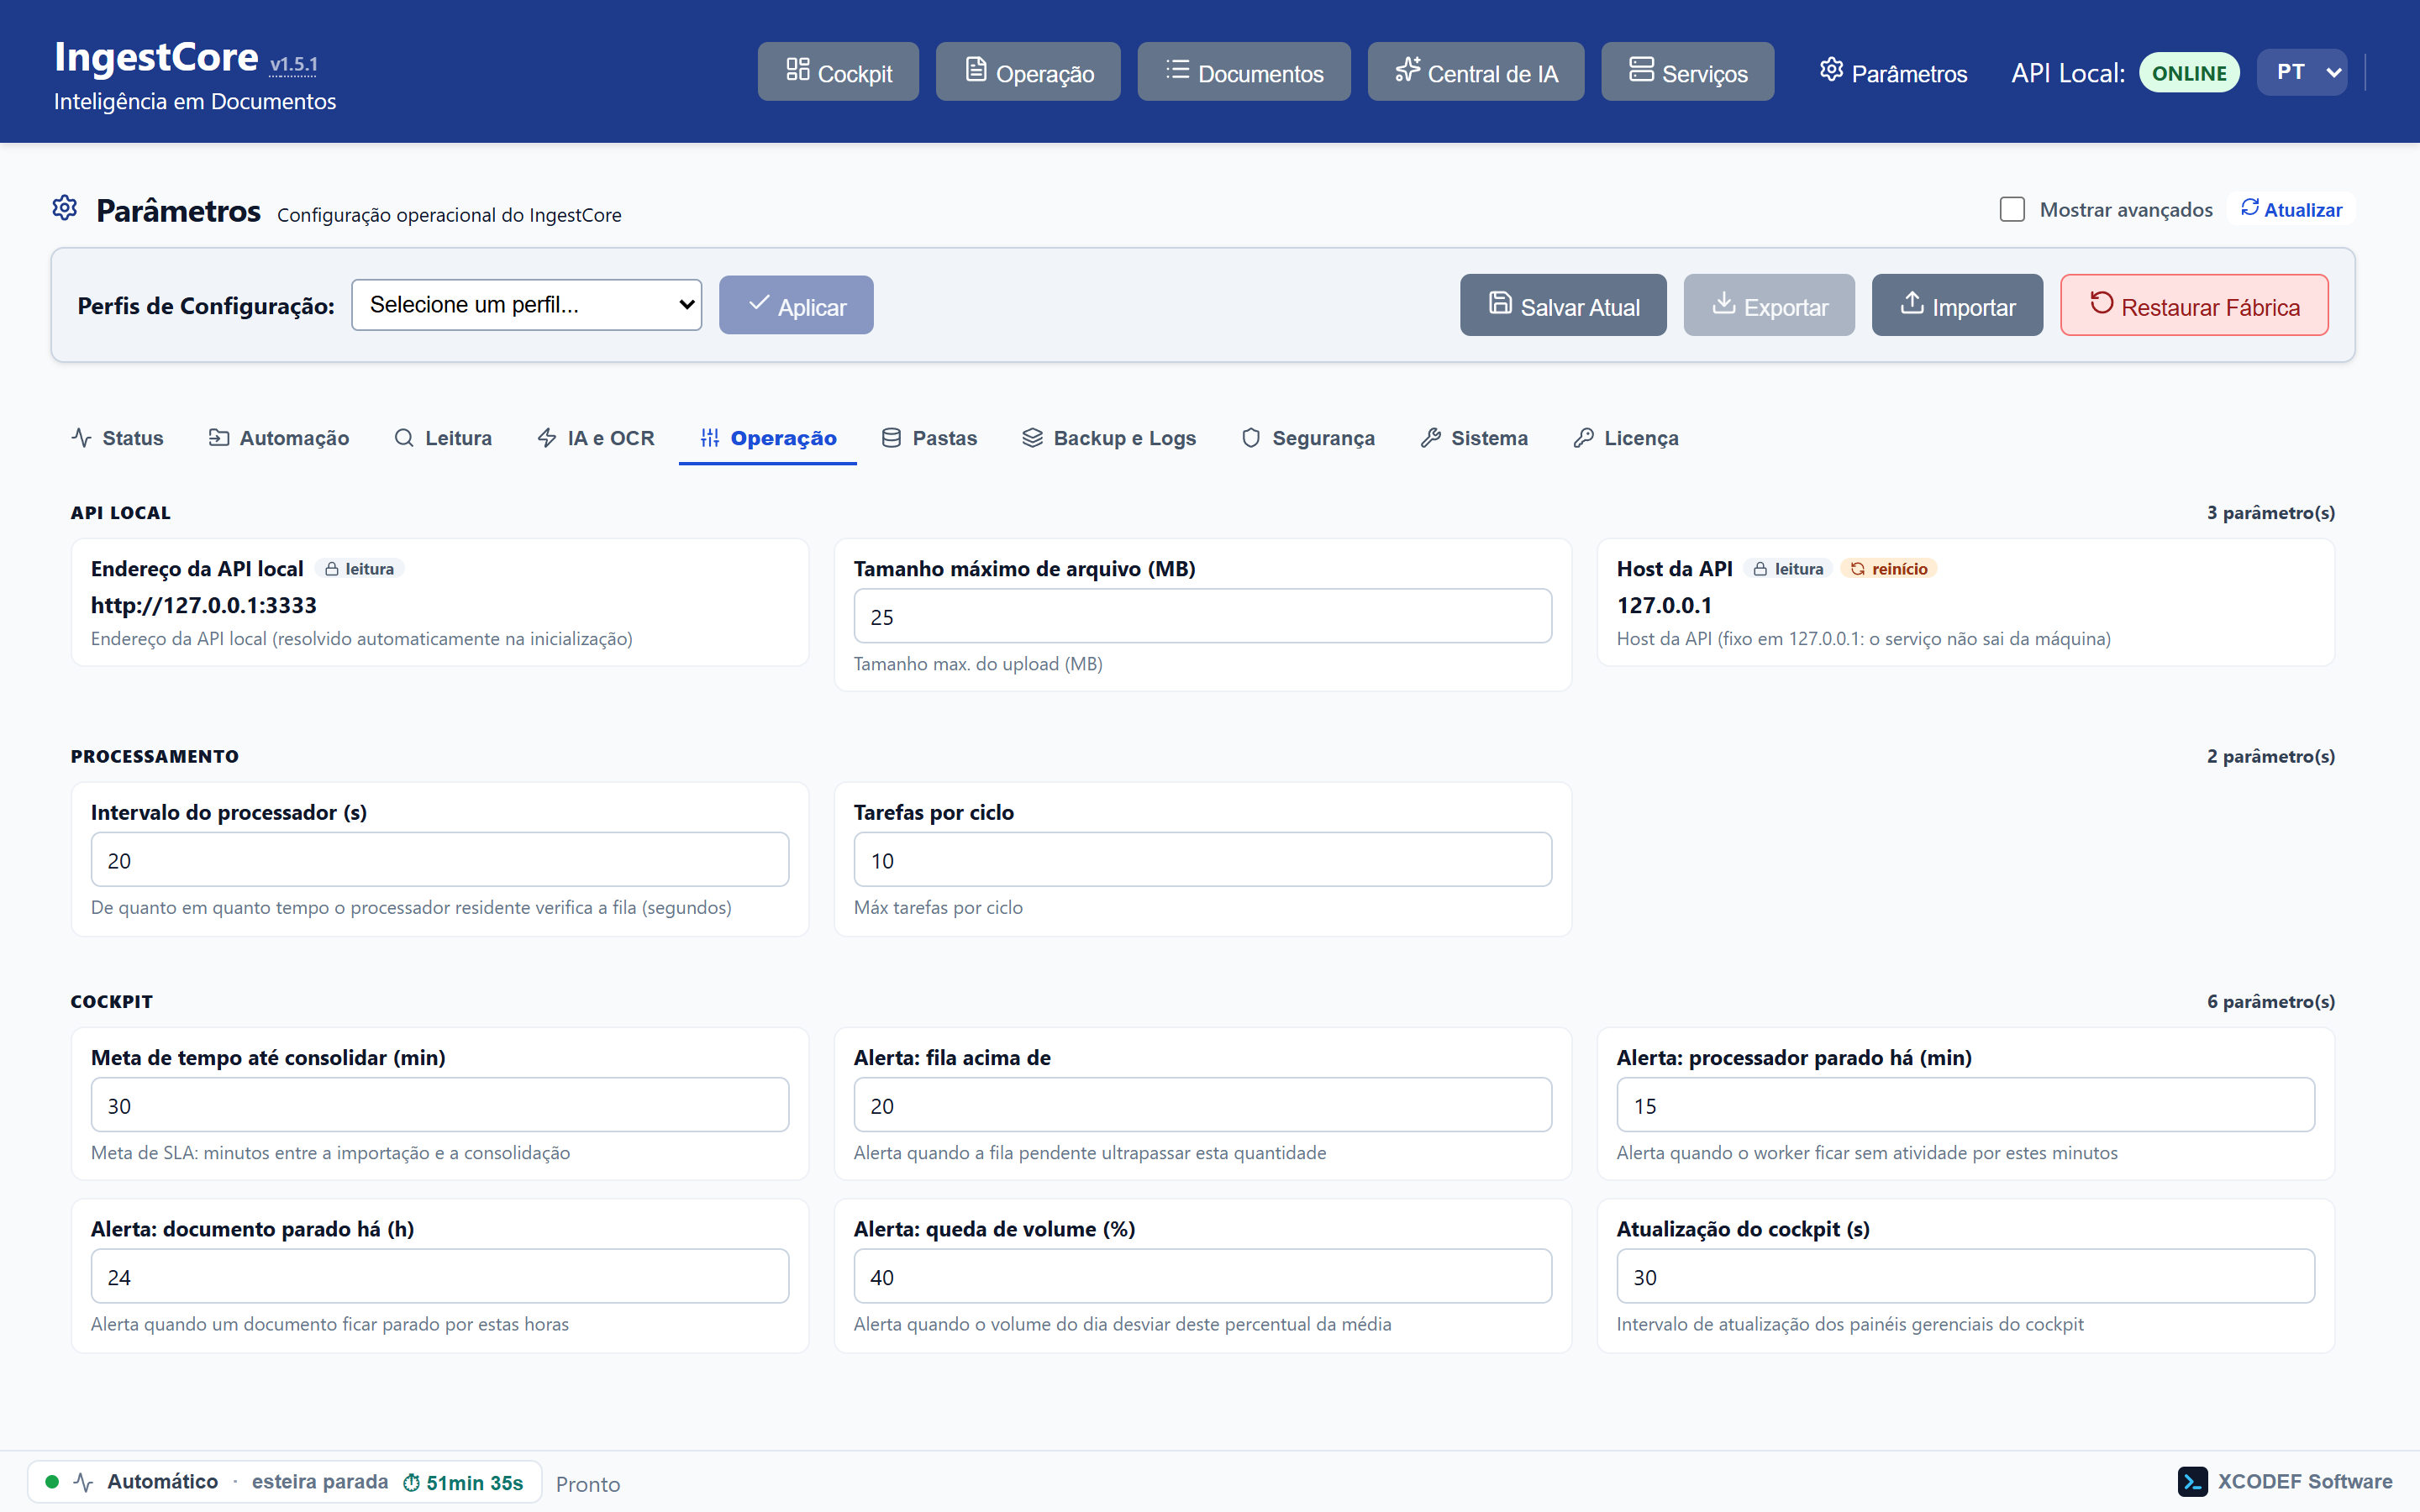Click the pulse icon beside Automático in status bar

(84, 1482)
